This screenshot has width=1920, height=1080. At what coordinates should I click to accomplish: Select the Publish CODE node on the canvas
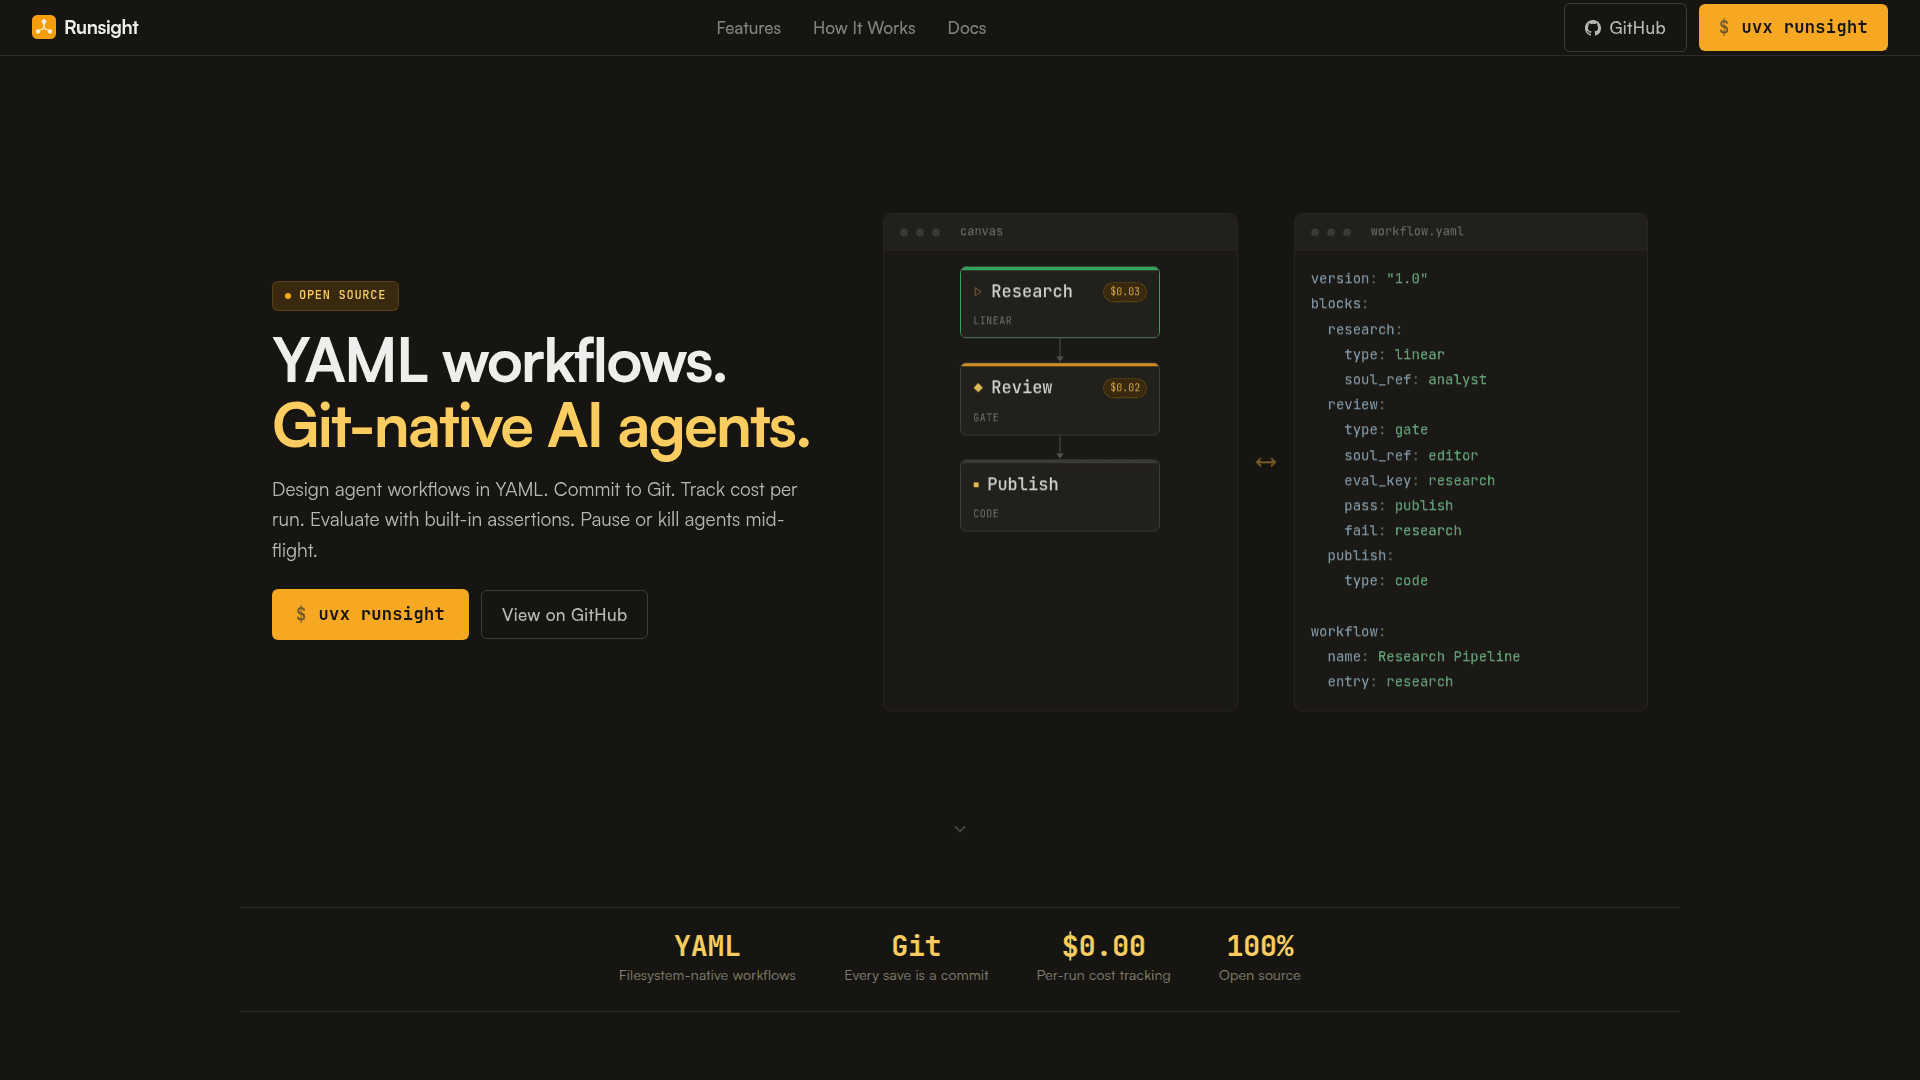(x=1059, y=495)
